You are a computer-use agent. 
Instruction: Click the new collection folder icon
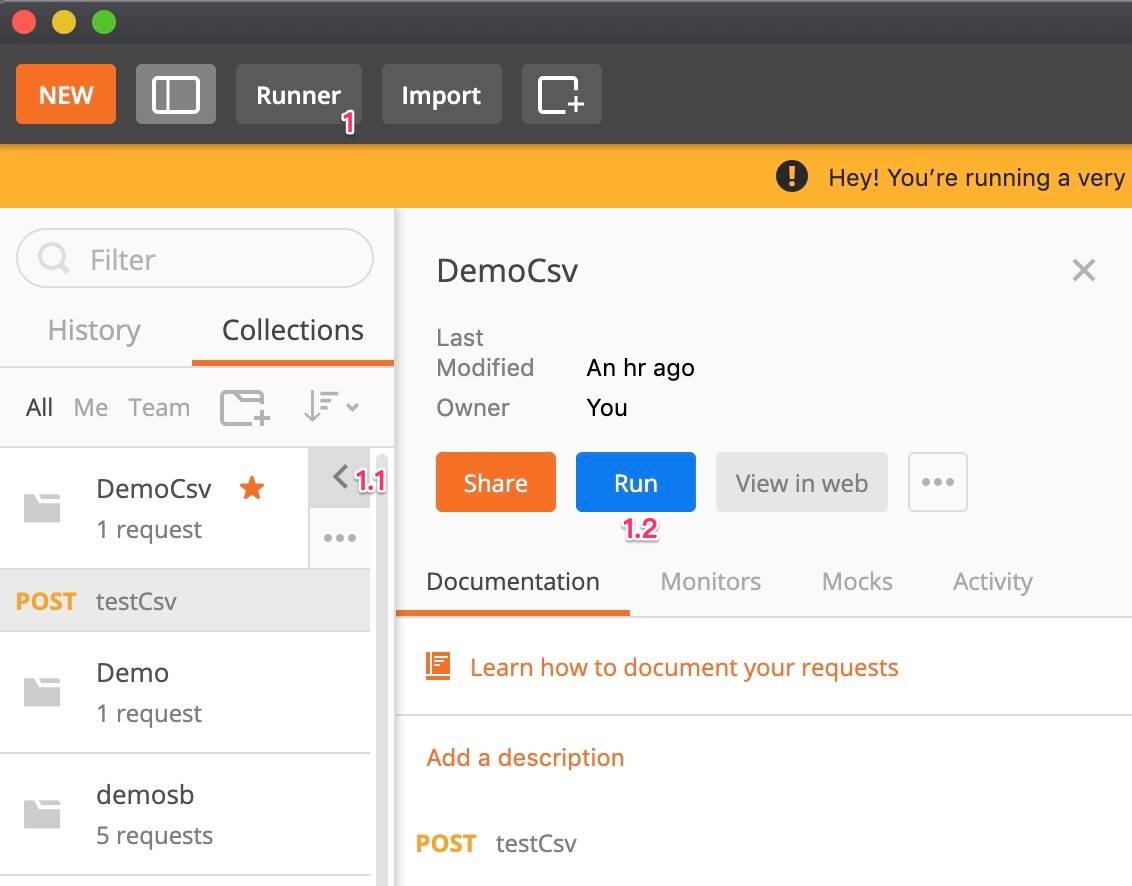245,408
